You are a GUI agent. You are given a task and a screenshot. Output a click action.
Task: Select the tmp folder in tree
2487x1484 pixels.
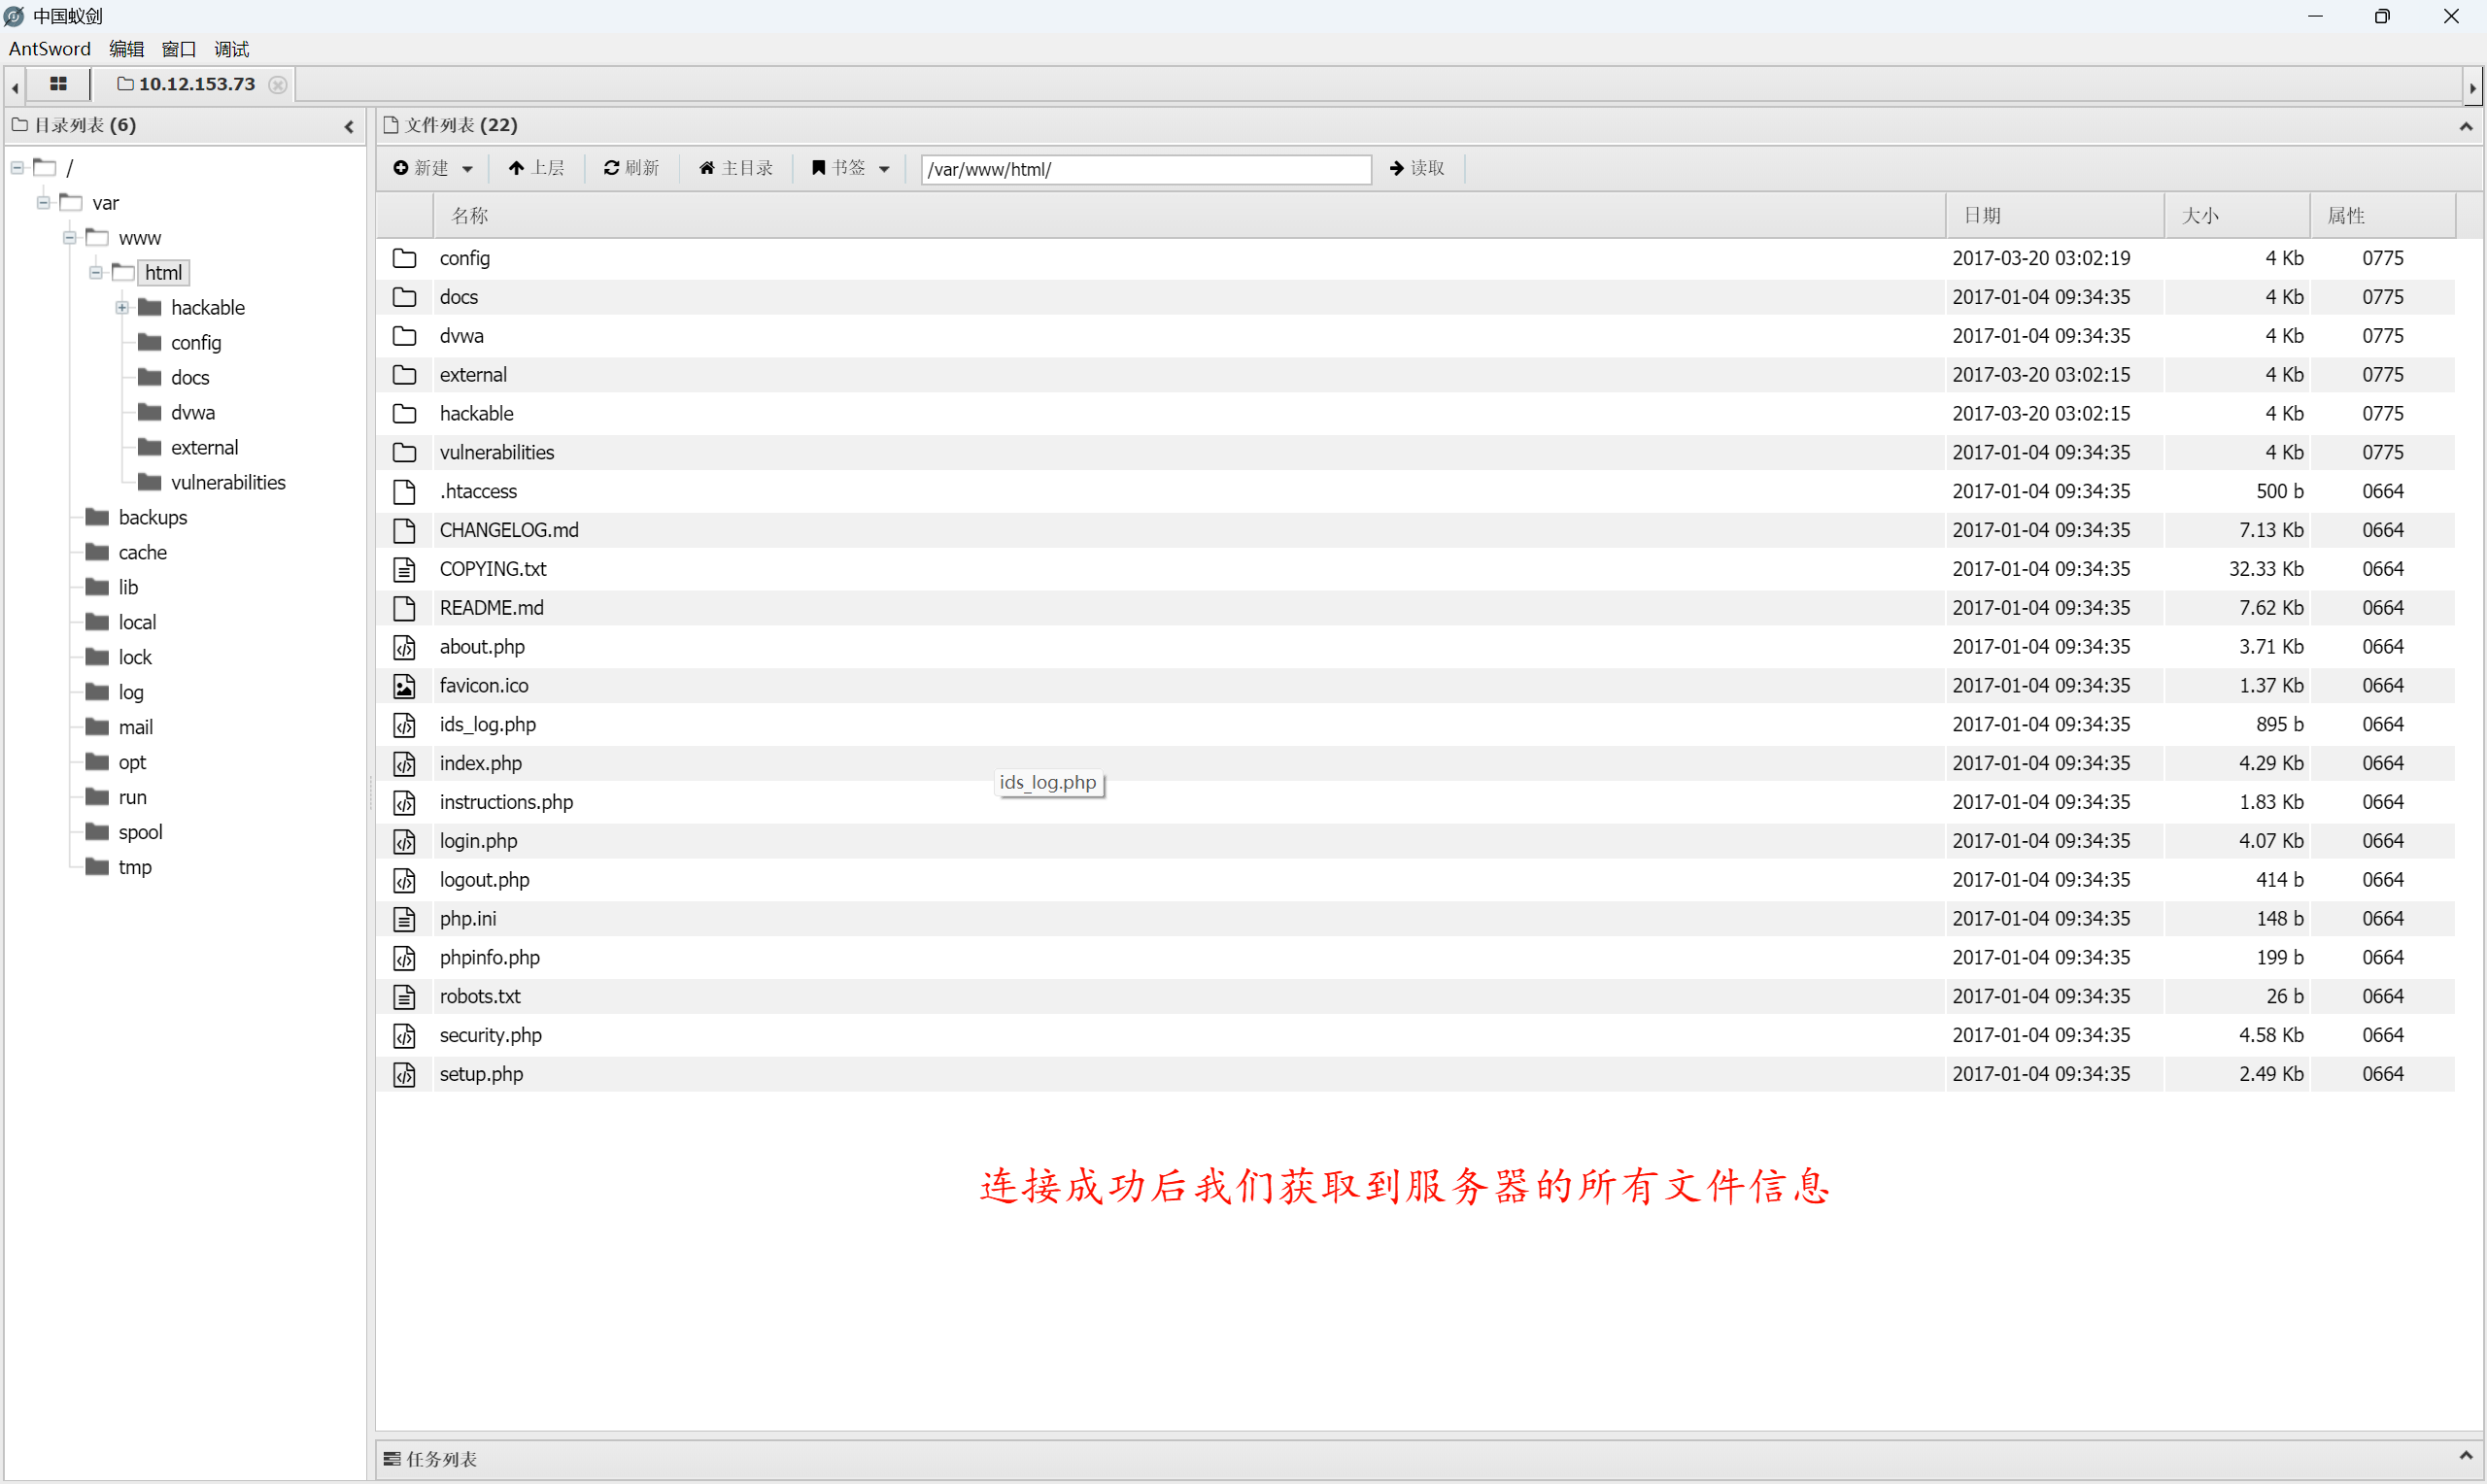click(x=134, y=867)
